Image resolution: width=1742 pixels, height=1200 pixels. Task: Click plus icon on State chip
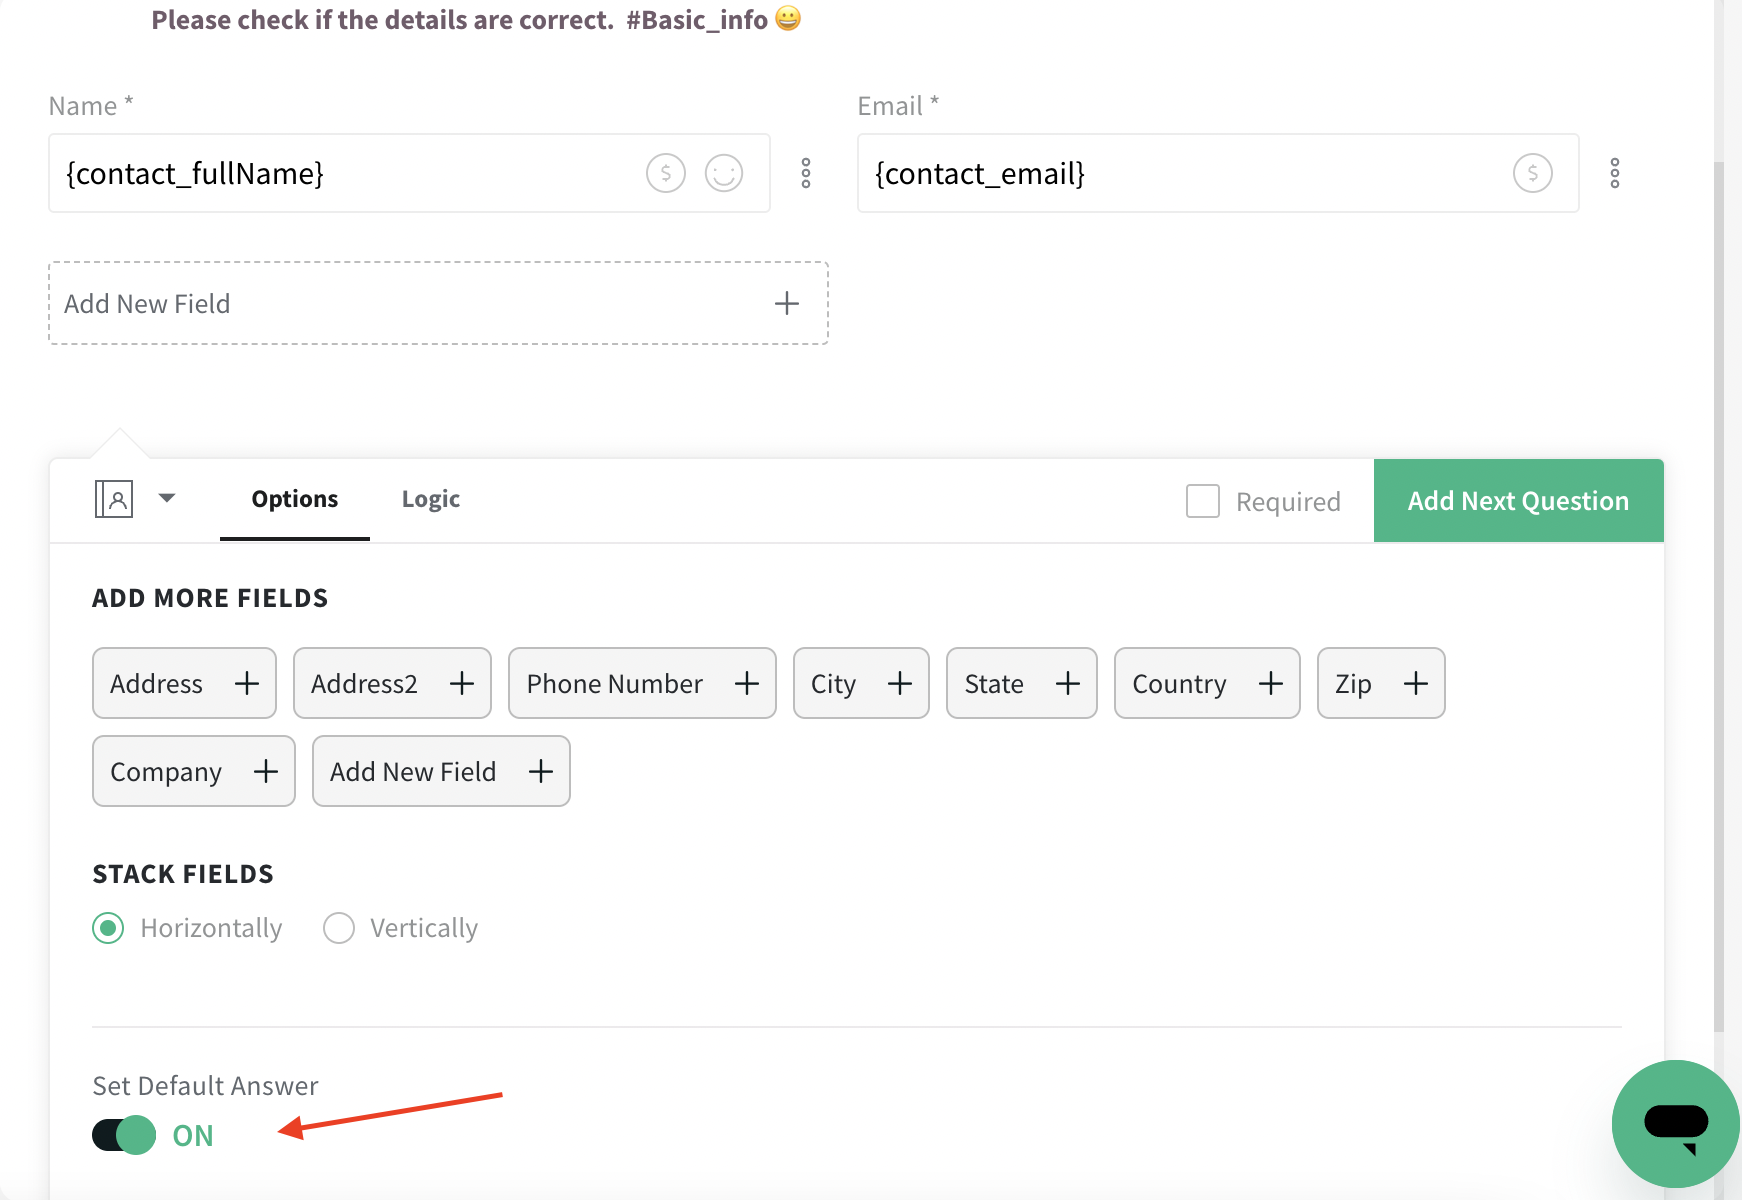pos(1068,683)
